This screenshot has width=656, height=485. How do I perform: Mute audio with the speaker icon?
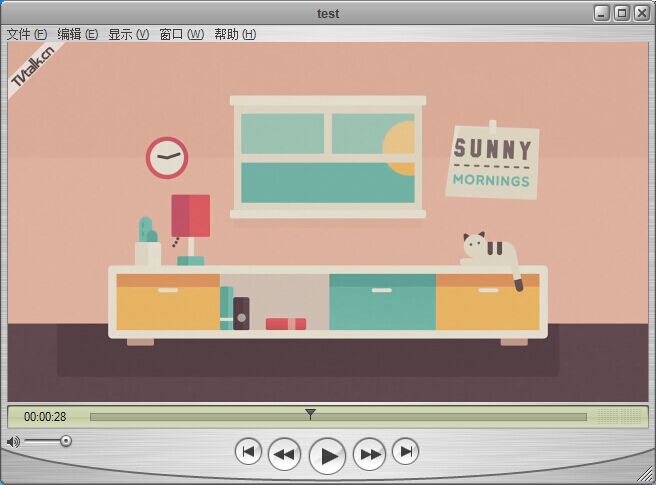click(13, 441)
